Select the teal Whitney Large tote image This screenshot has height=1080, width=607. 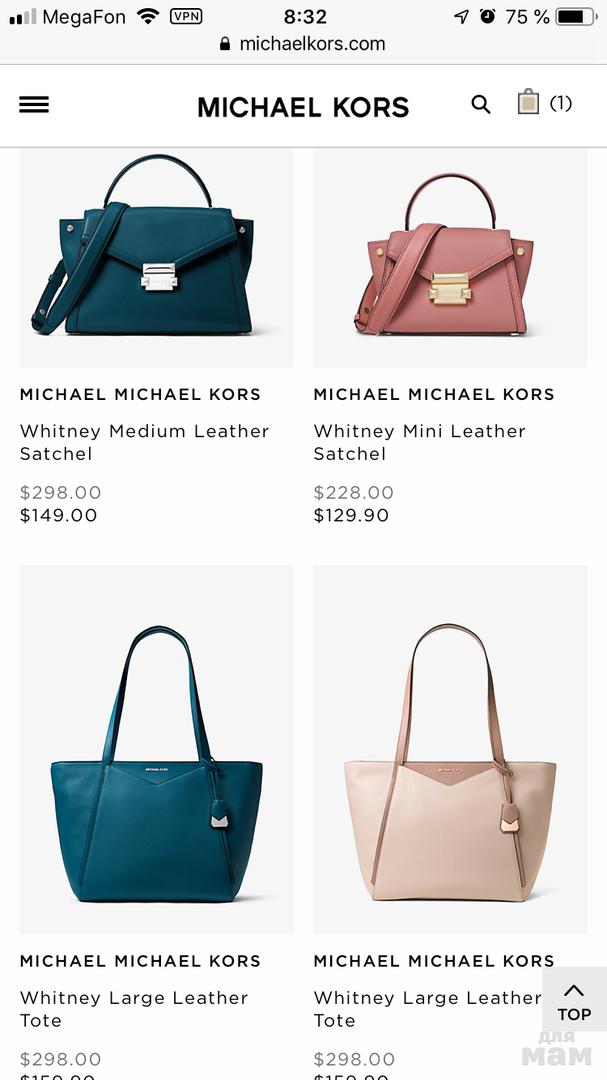[156, 749]
